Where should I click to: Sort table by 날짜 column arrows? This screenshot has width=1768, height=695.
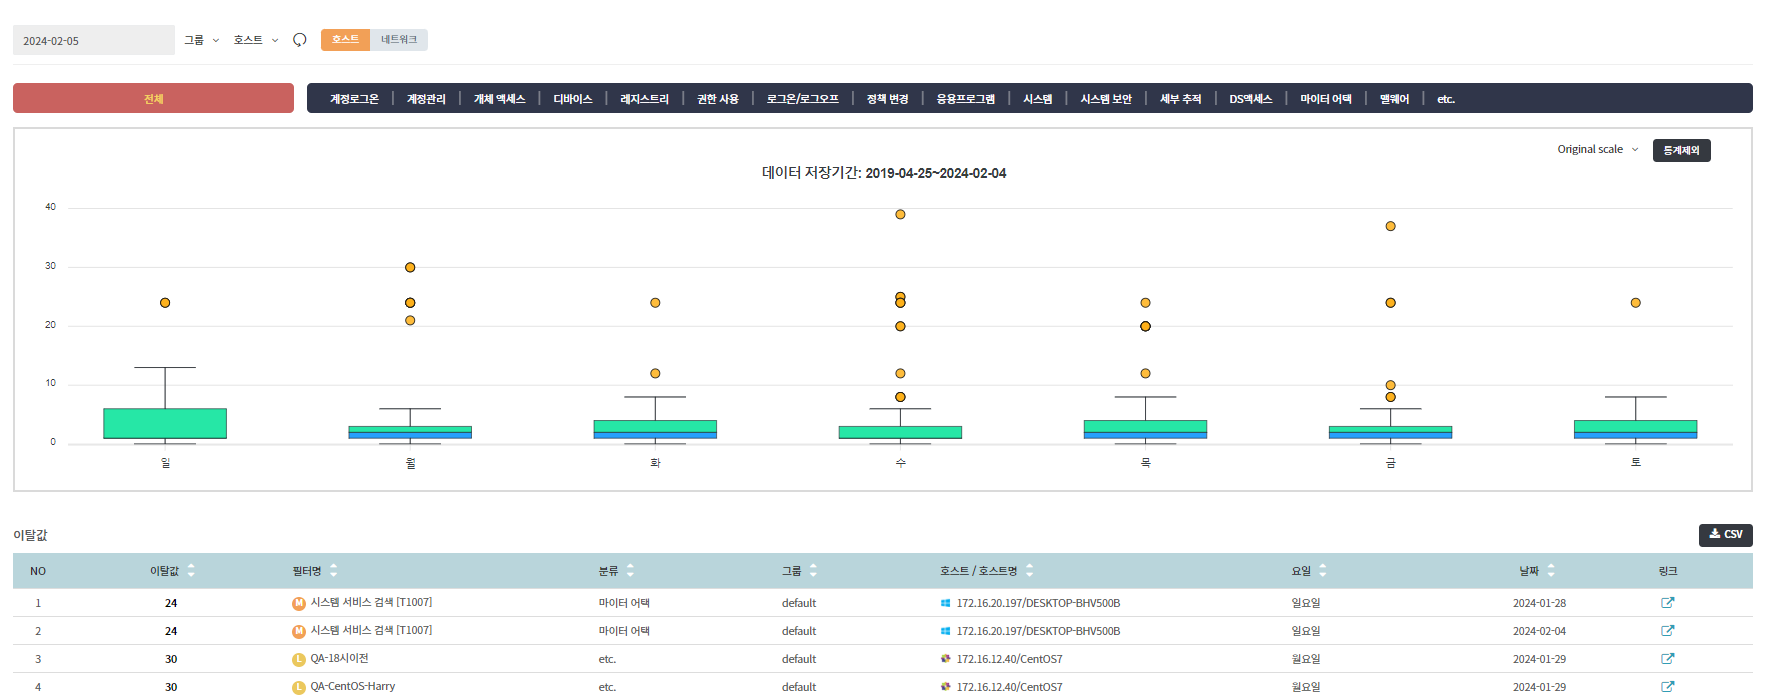pyautogui.click(x=1551, y=571)
